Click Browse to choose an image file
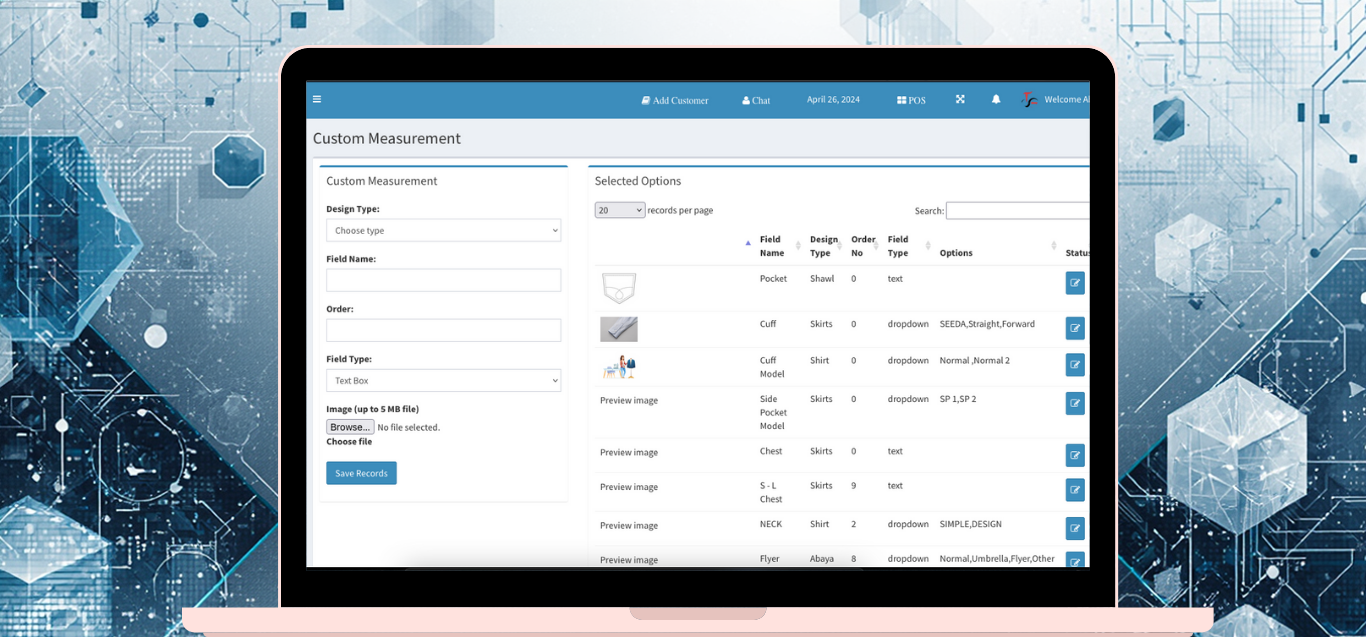Screen dimensions: 1366x637 click(349, 427)
